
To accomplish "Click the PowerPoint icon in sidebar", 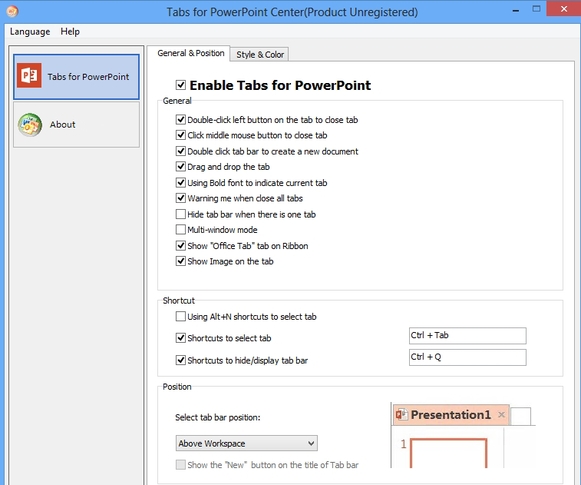I will pyautogui.click(x=29, y=76).
